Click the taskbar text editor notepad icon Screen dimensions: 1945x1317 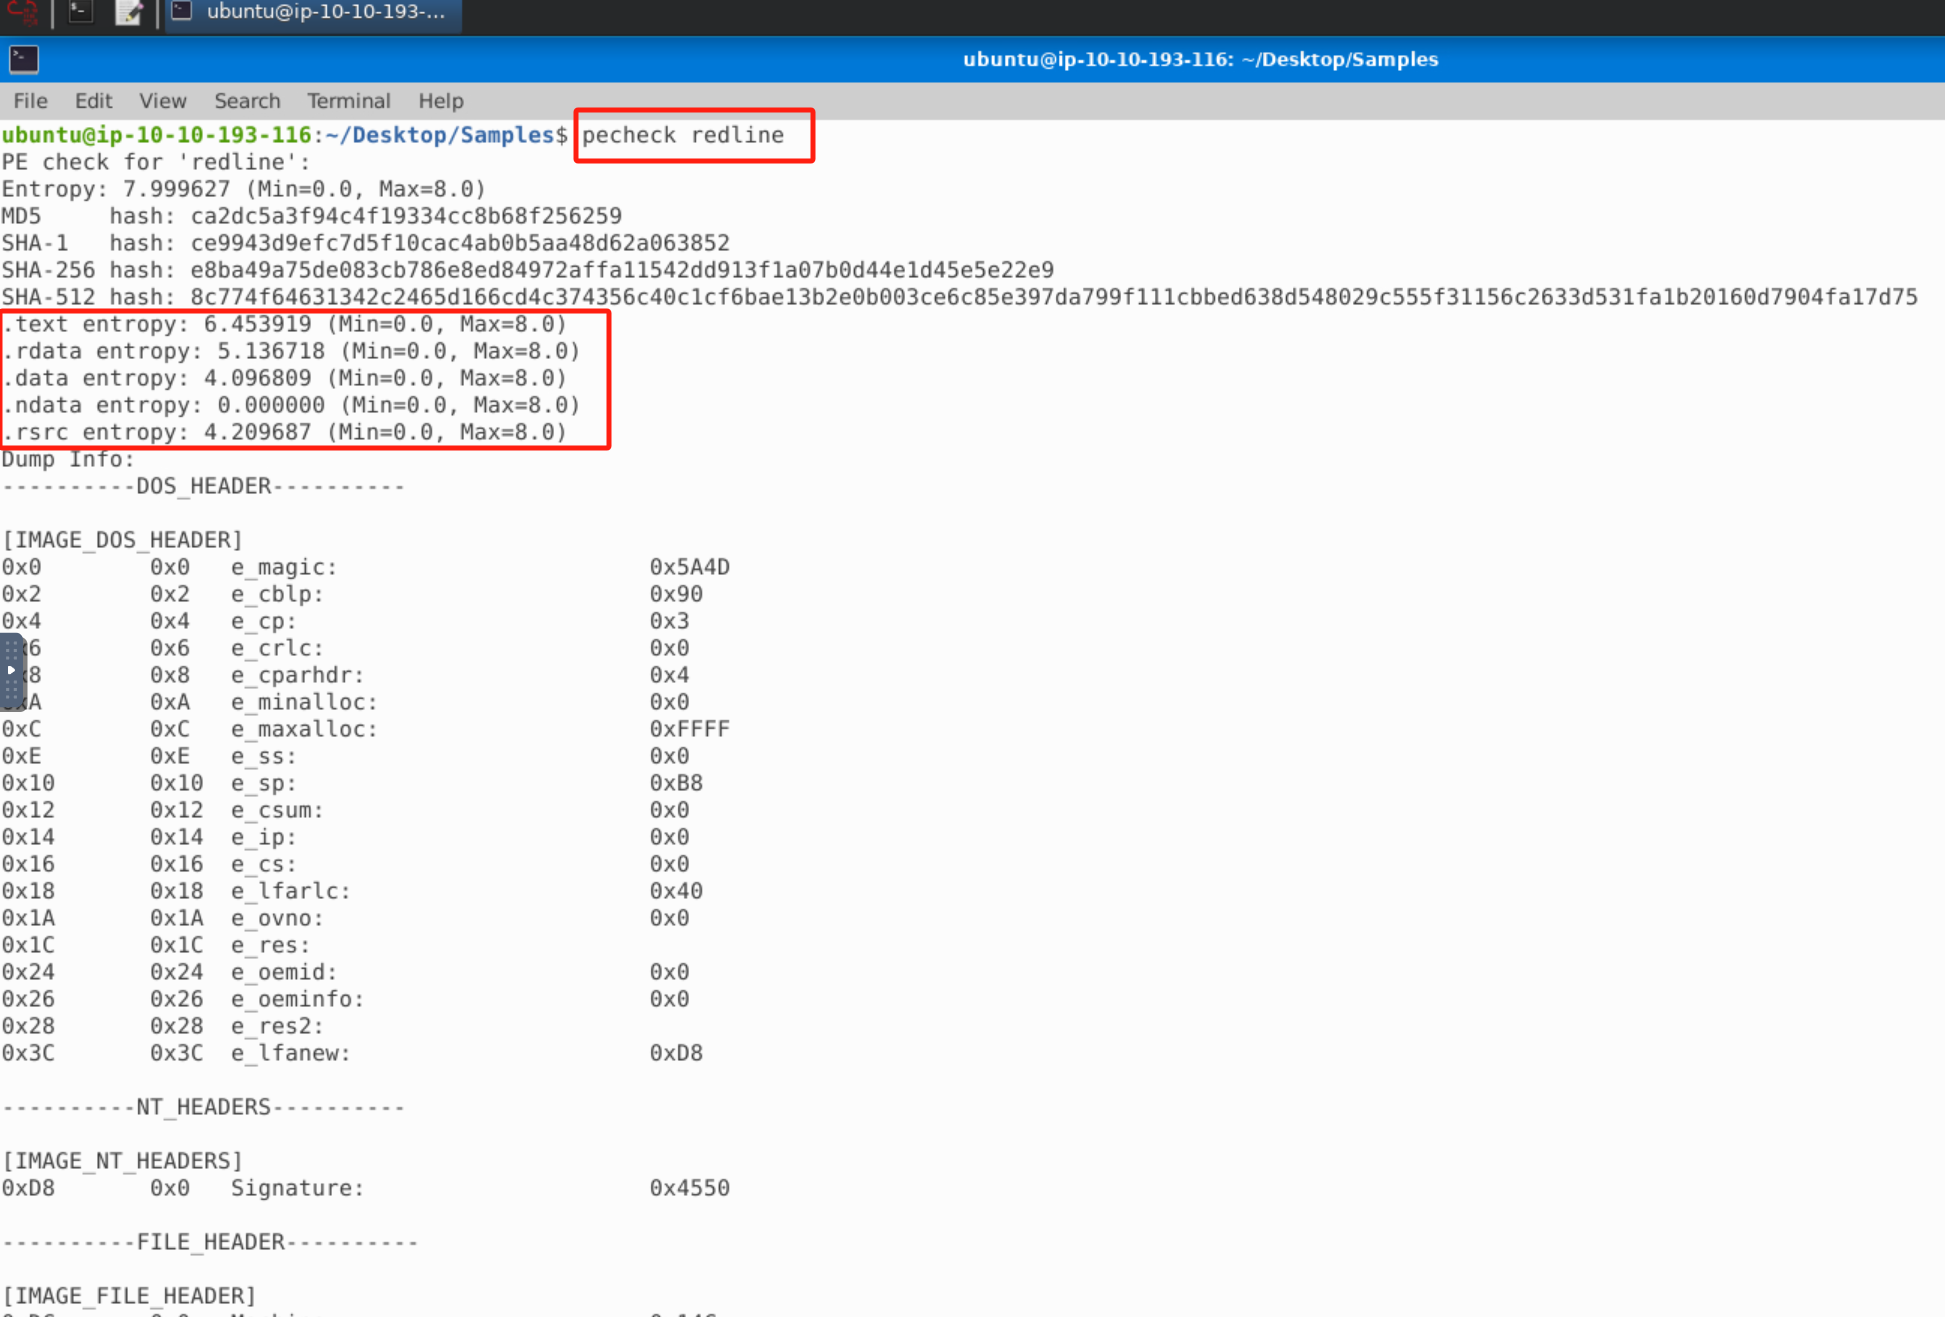coord(129,12)
